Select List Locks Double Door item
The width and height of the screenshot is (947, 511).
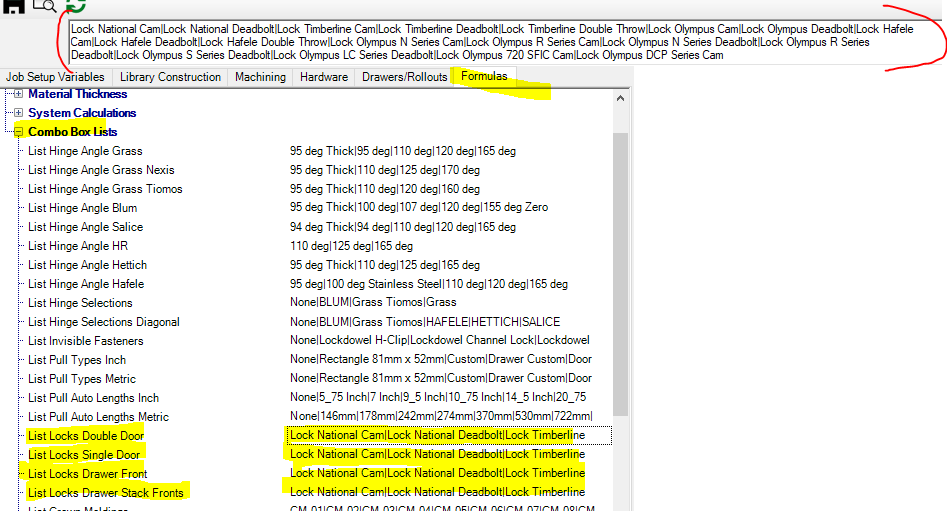click(x=86, y=436)
